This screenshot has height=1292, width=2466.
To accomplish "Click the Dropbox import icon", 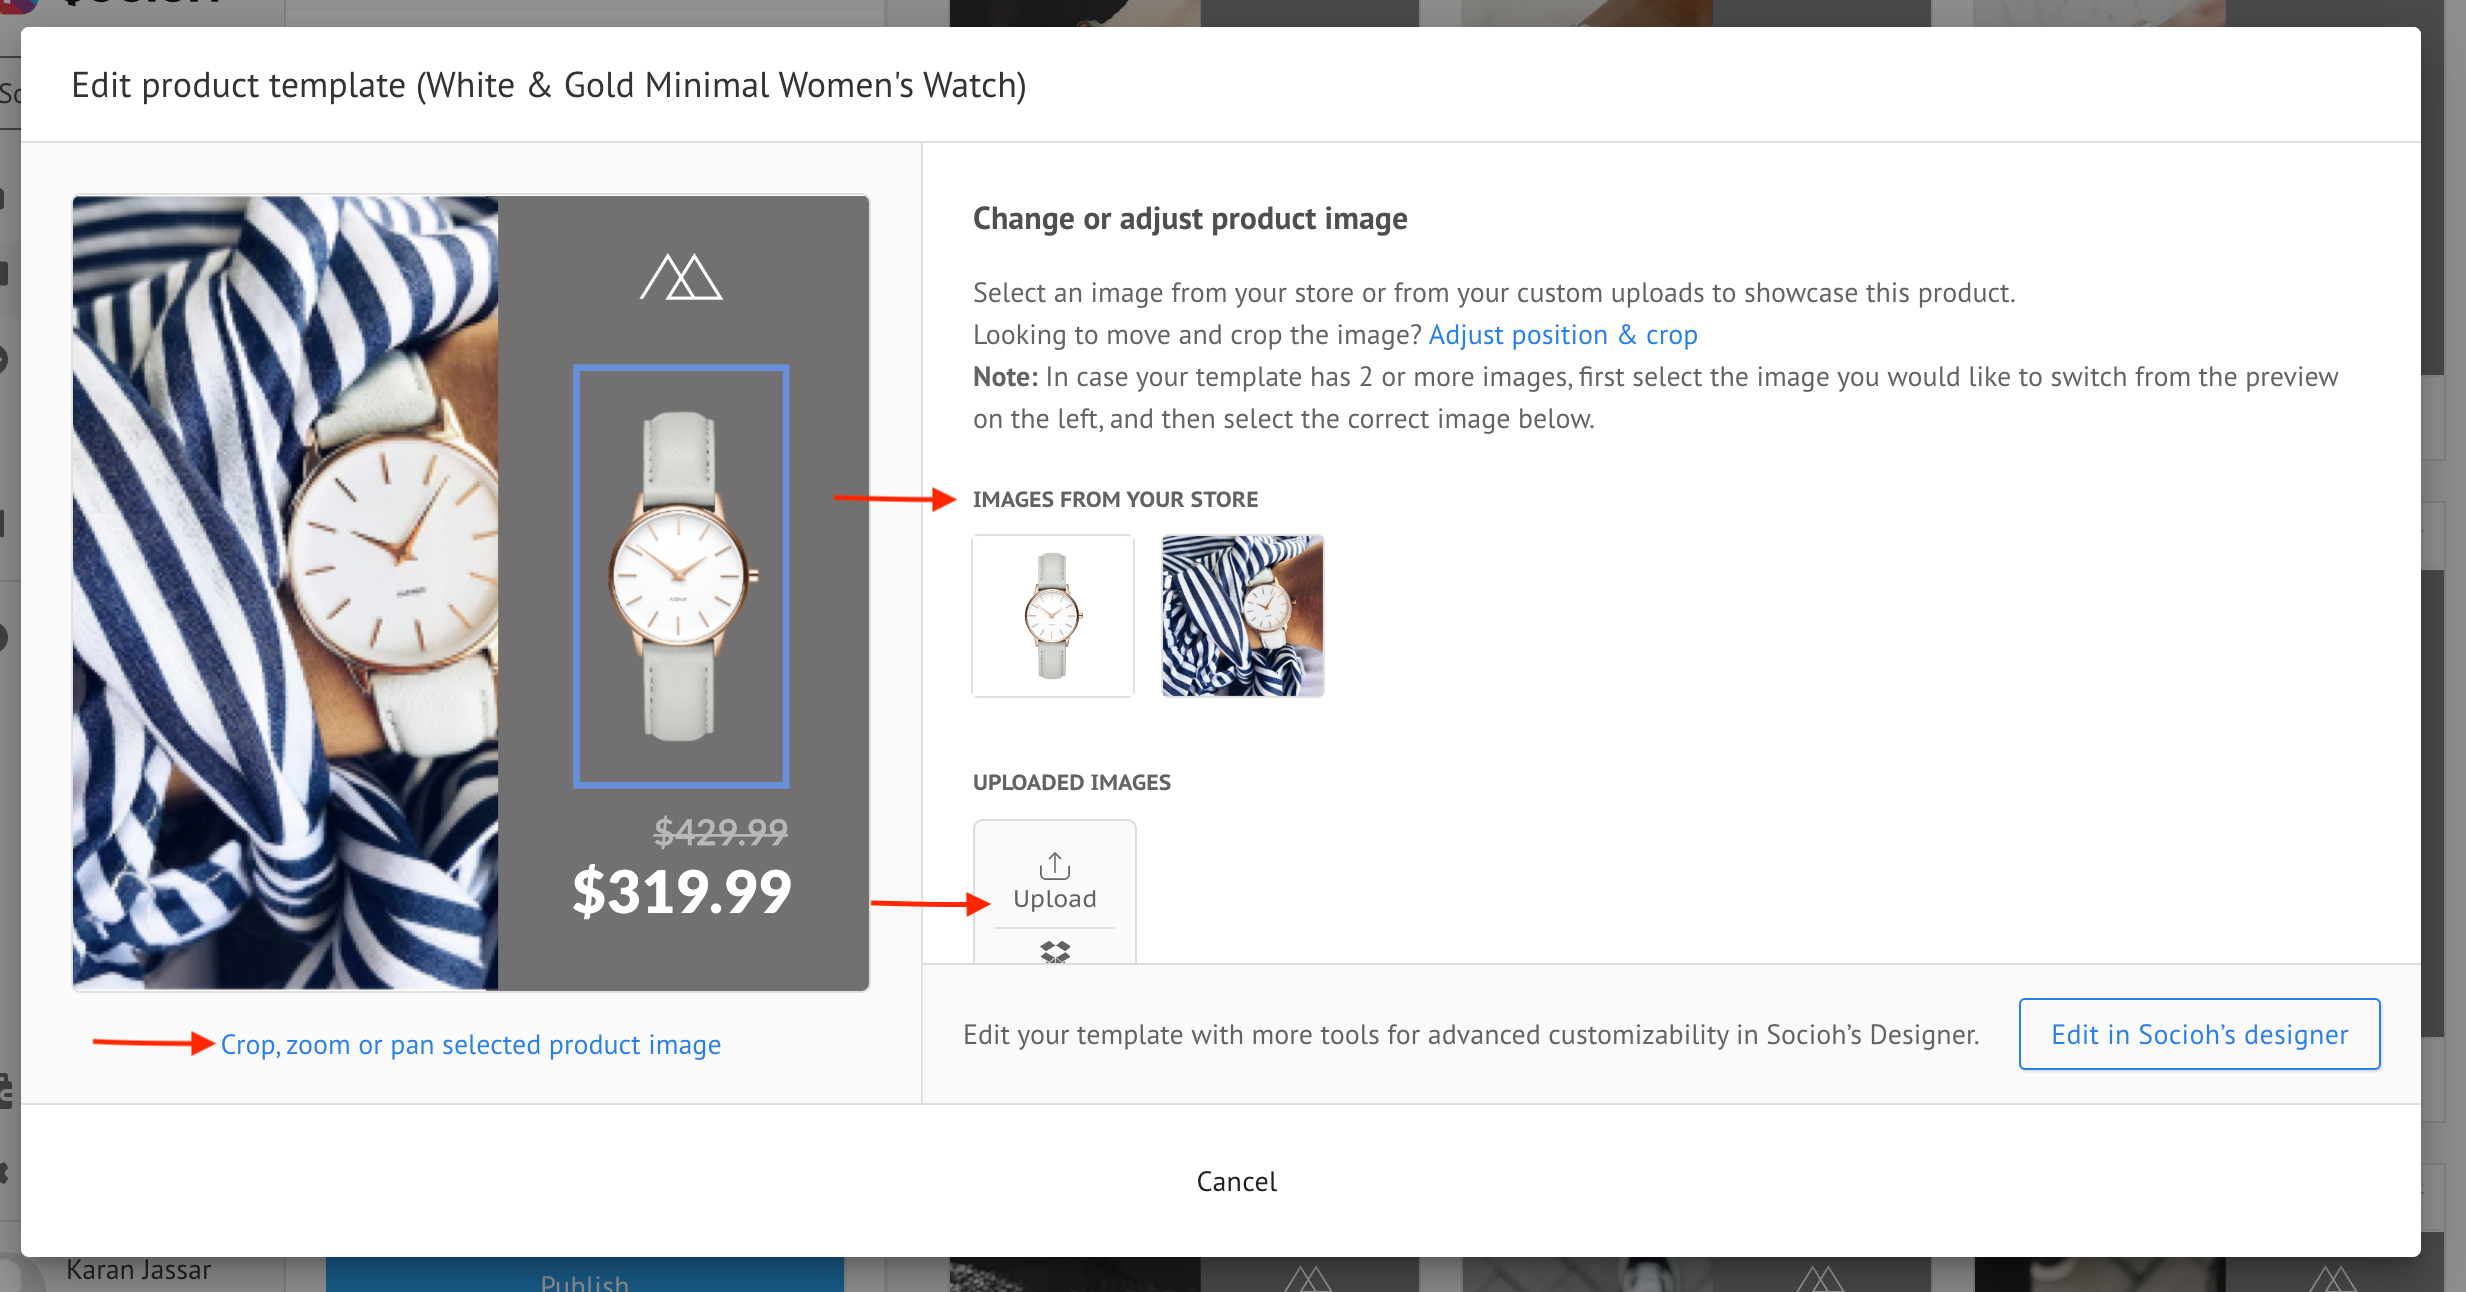I will point(1054,951).
